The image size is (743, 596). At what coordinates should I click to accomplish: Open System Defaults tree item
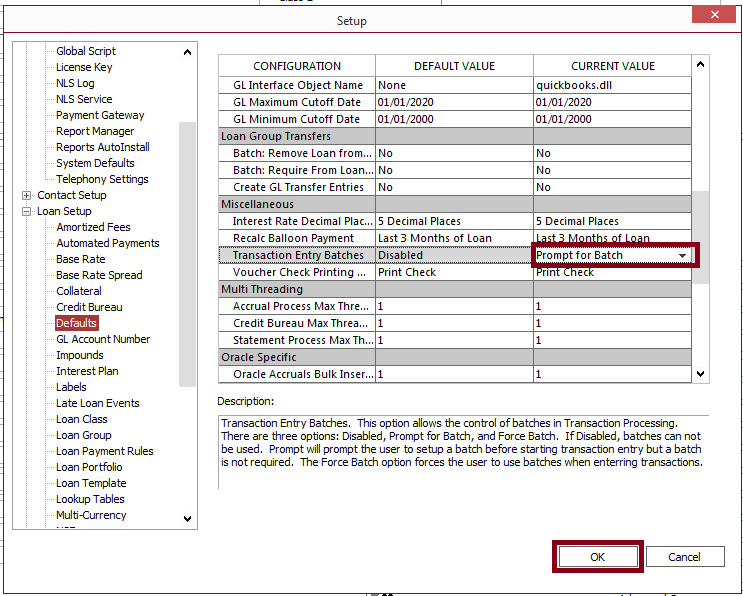click(x=95, y=163)
